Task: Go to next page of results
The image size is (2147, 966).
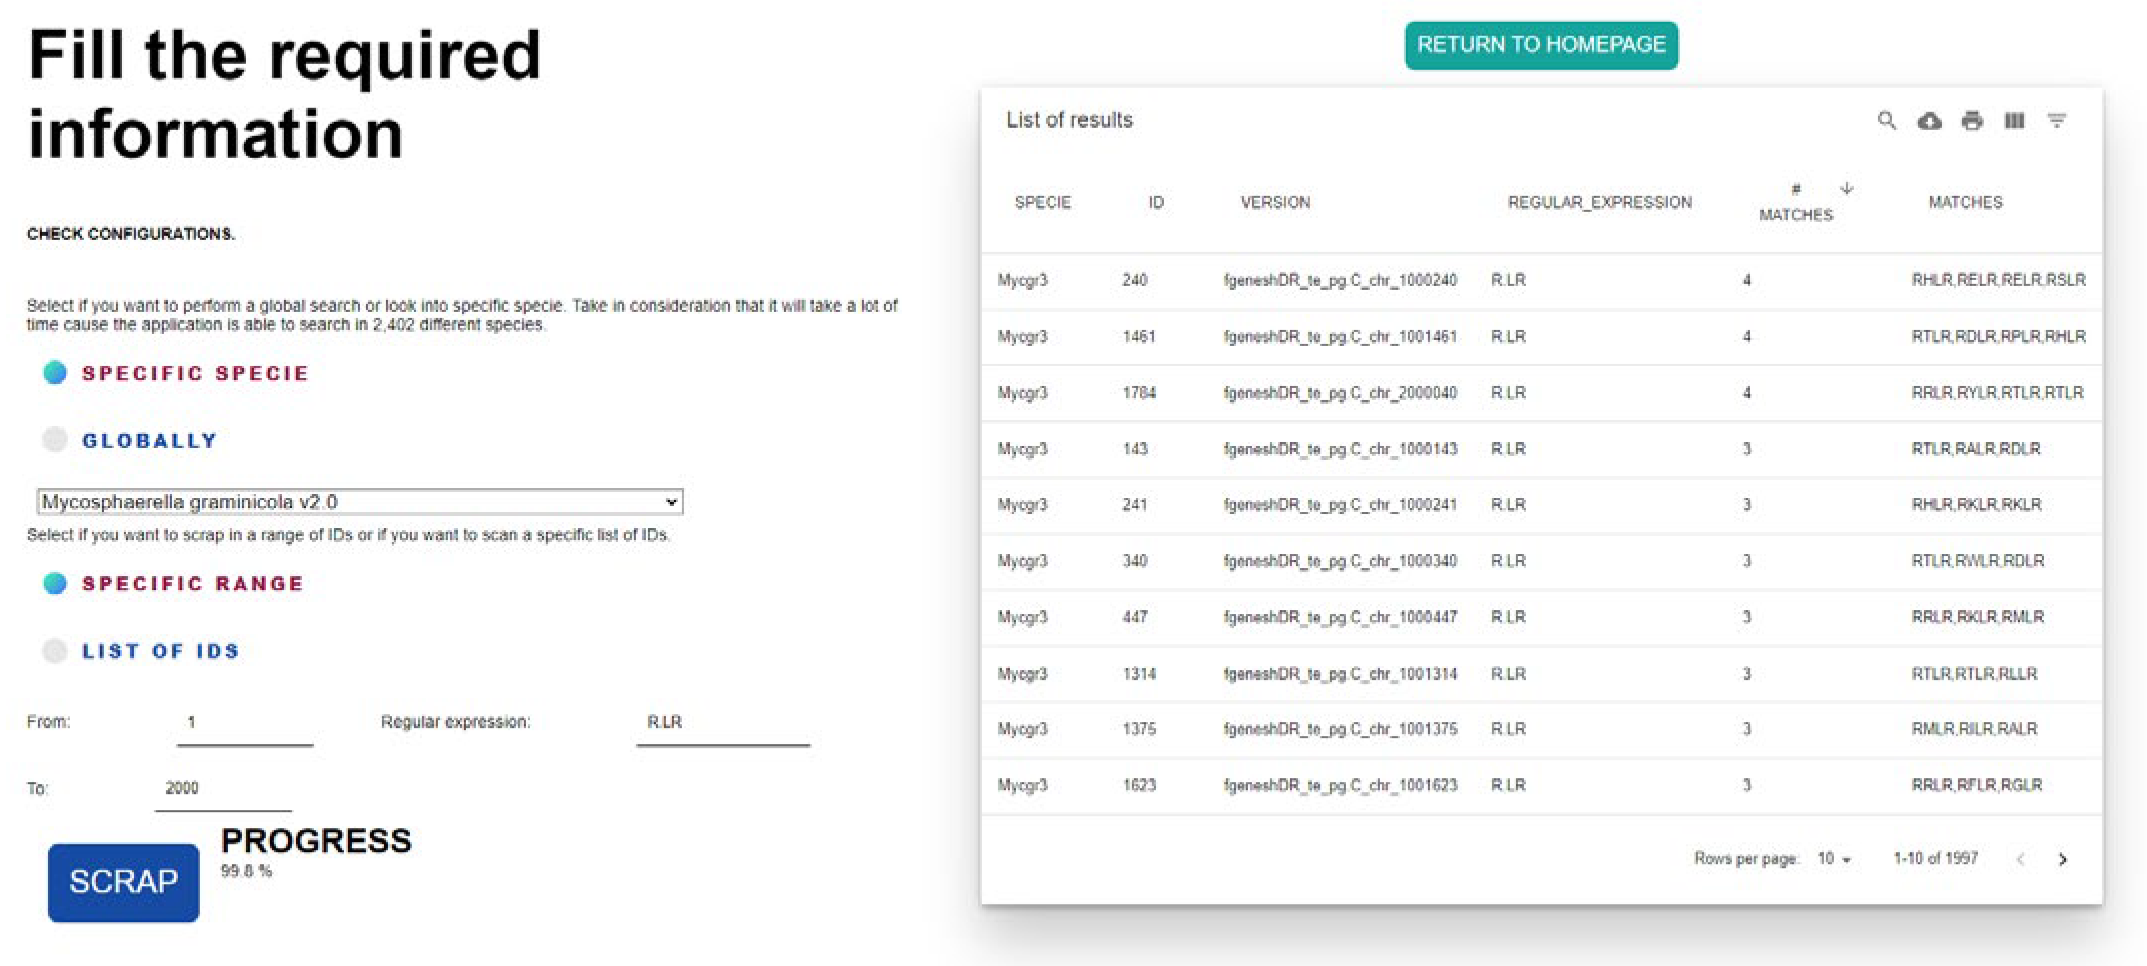Action: 2062,859
